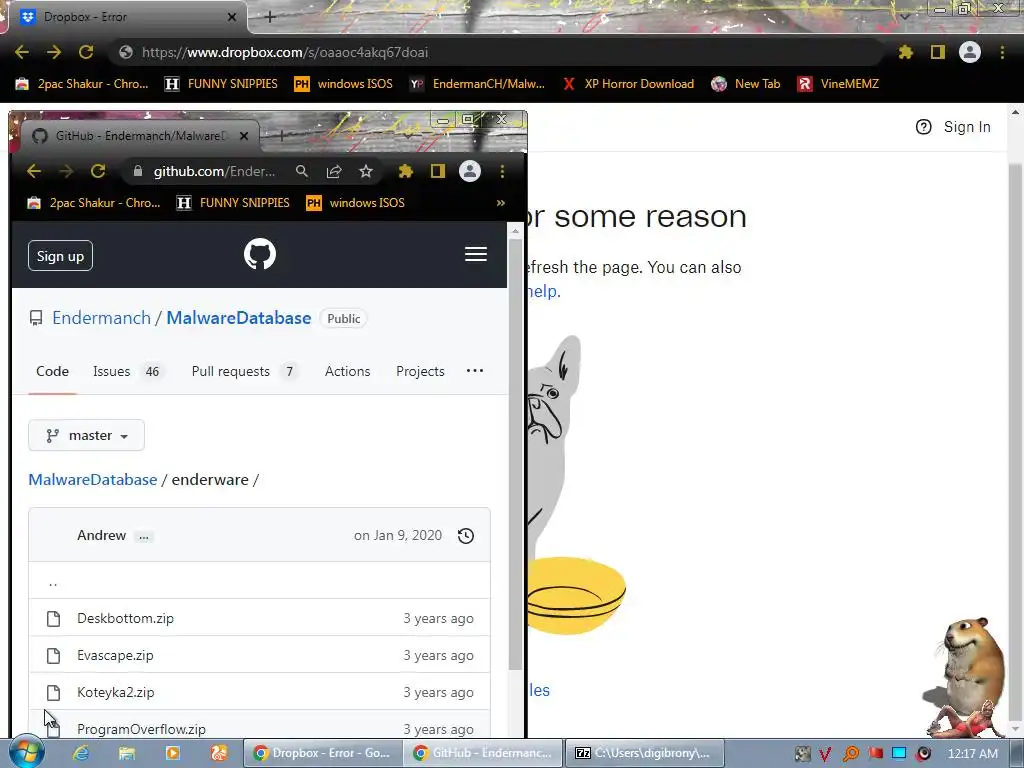The height and width of the screenshot is (768, 1024).
Task: Expand Andrew commit message ellipsis
Action: 144,536
